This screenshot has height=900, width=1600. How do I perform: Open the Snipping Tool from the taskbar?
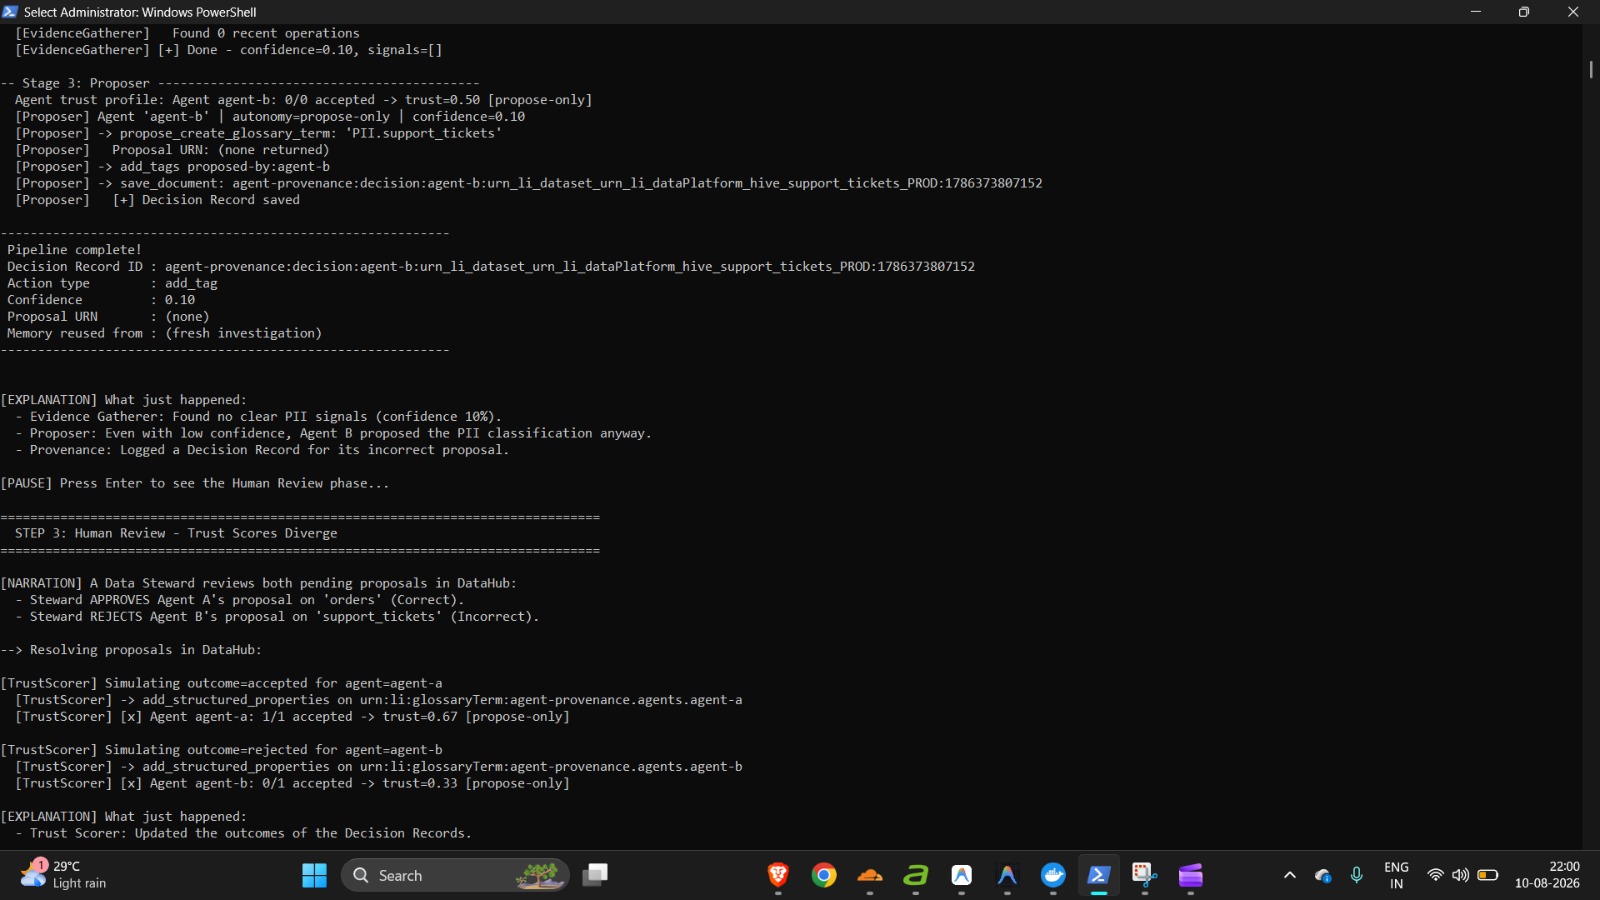(1145, 875)
